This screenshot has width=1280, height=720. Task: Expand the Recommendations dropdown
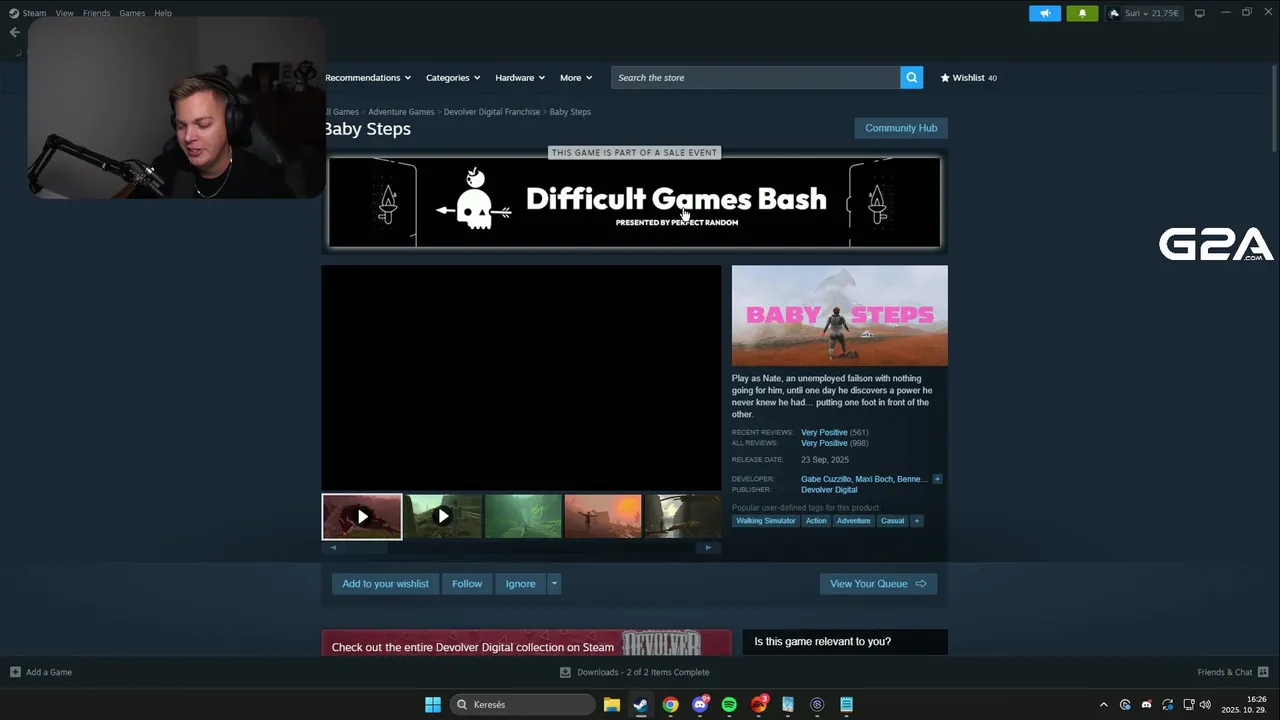368,77
